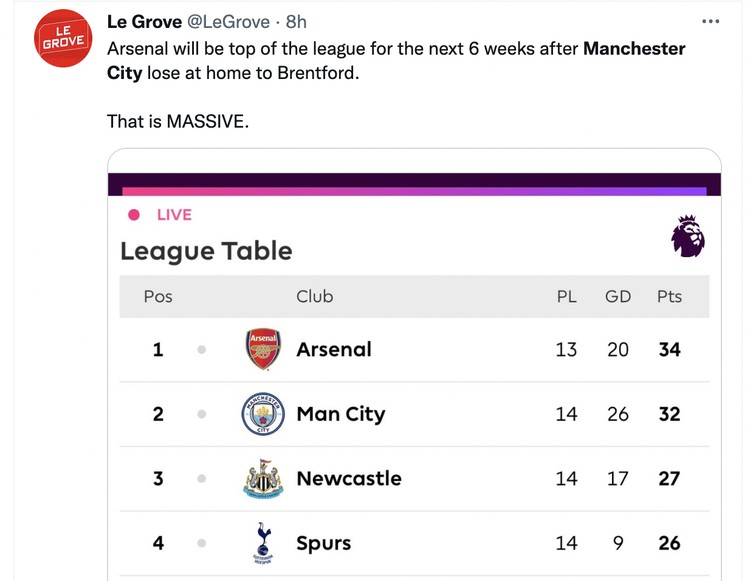Screen dimensions: 750x581
Task: Select the Man City team name
Action: (x=341, y=414)
